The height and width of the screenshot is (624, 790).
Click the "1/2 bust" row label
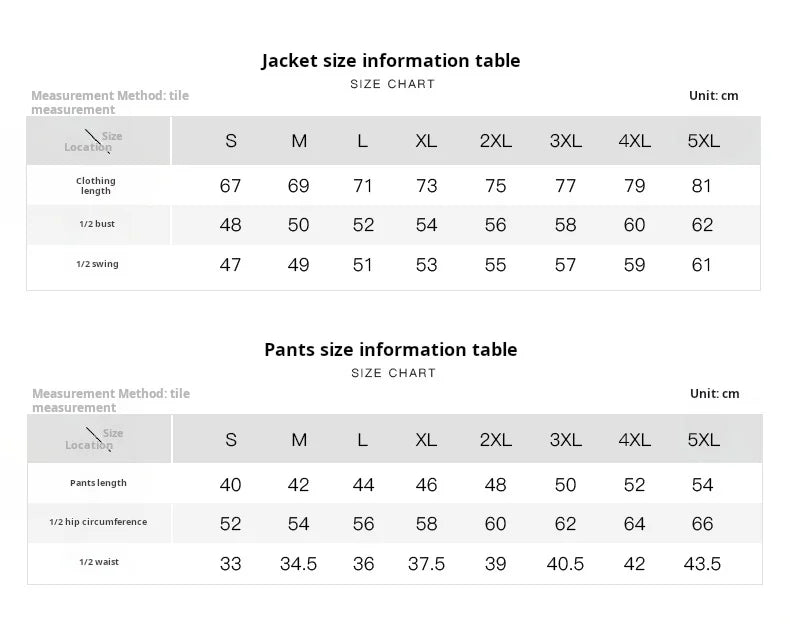97,225
